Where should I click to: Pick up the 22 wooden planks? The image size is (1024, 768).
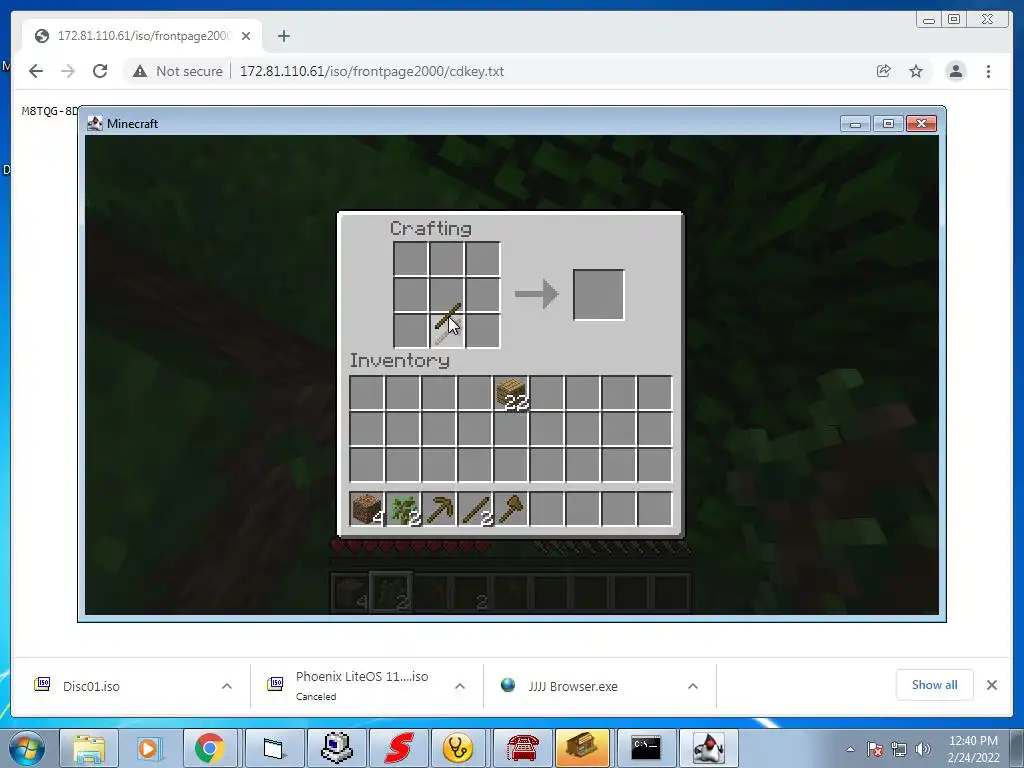(x=511, y=393)
